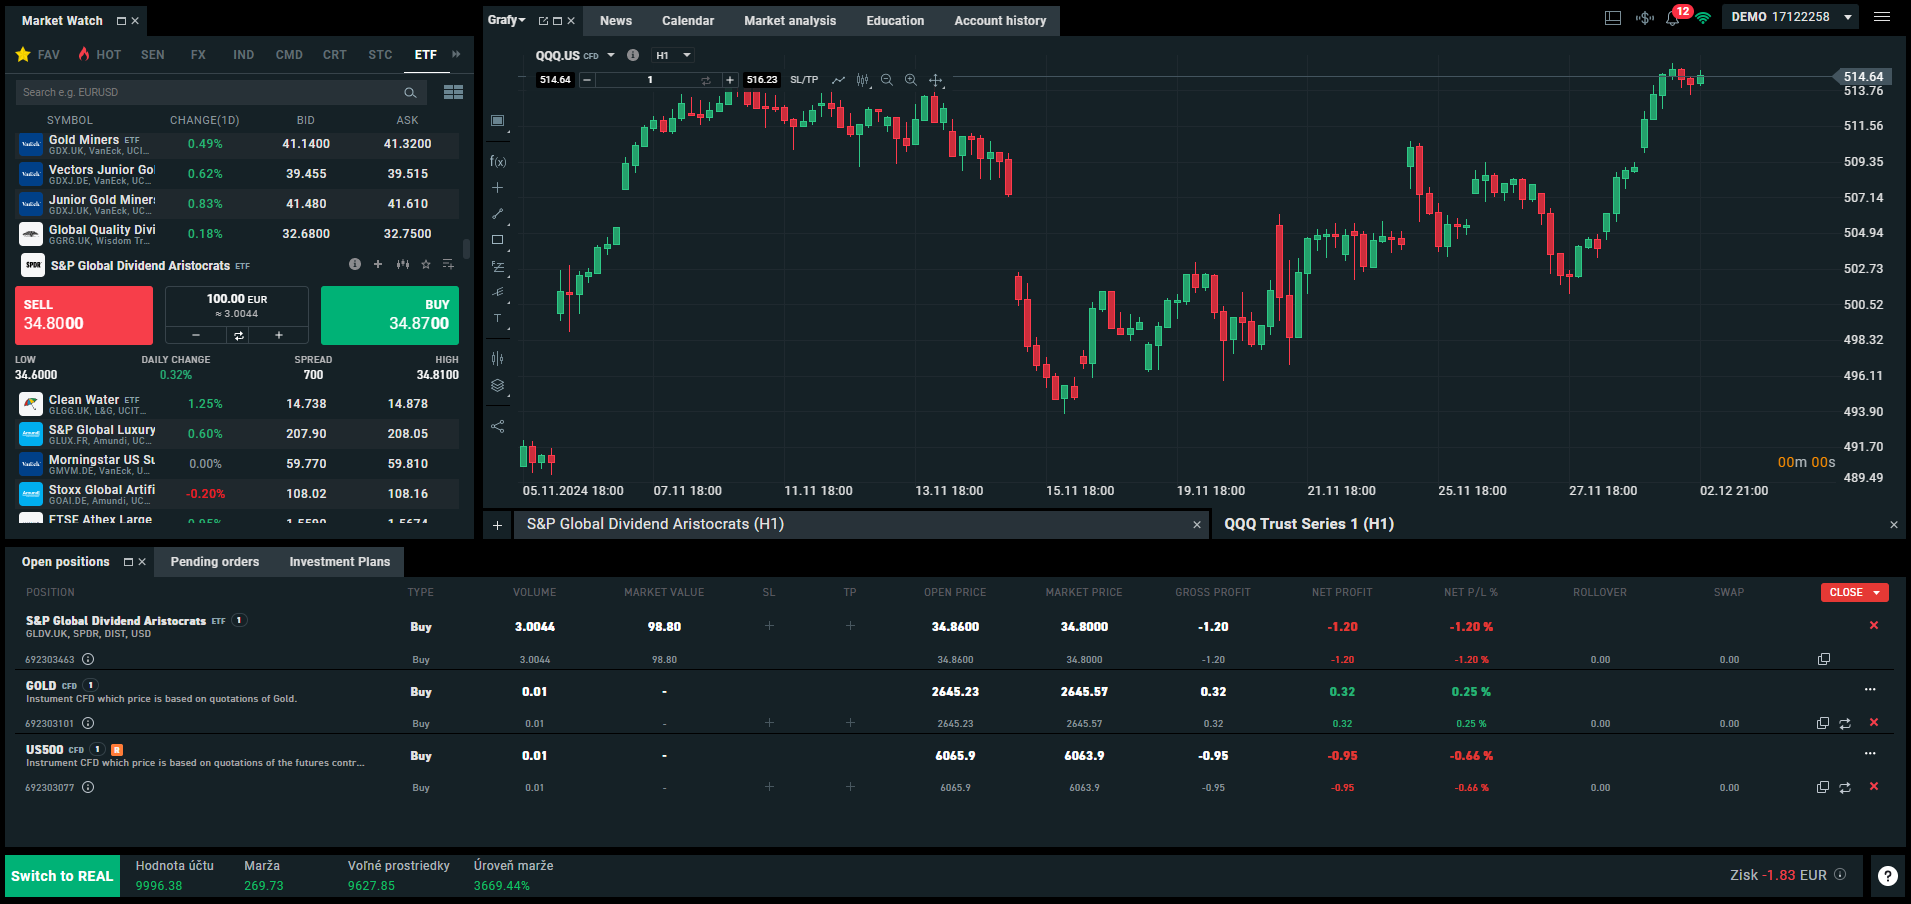Select the crosshair tool in chart toolbar
This screenshot has width=1911, height=904.
click(x=935, y=80)
